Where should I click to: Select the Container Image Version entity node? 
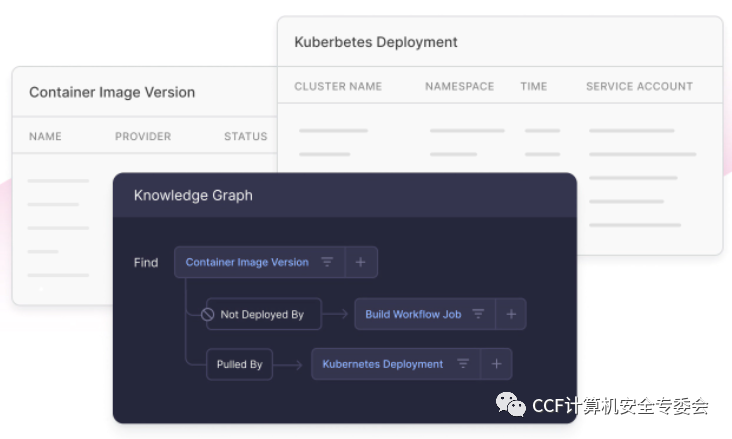(247, 263)
